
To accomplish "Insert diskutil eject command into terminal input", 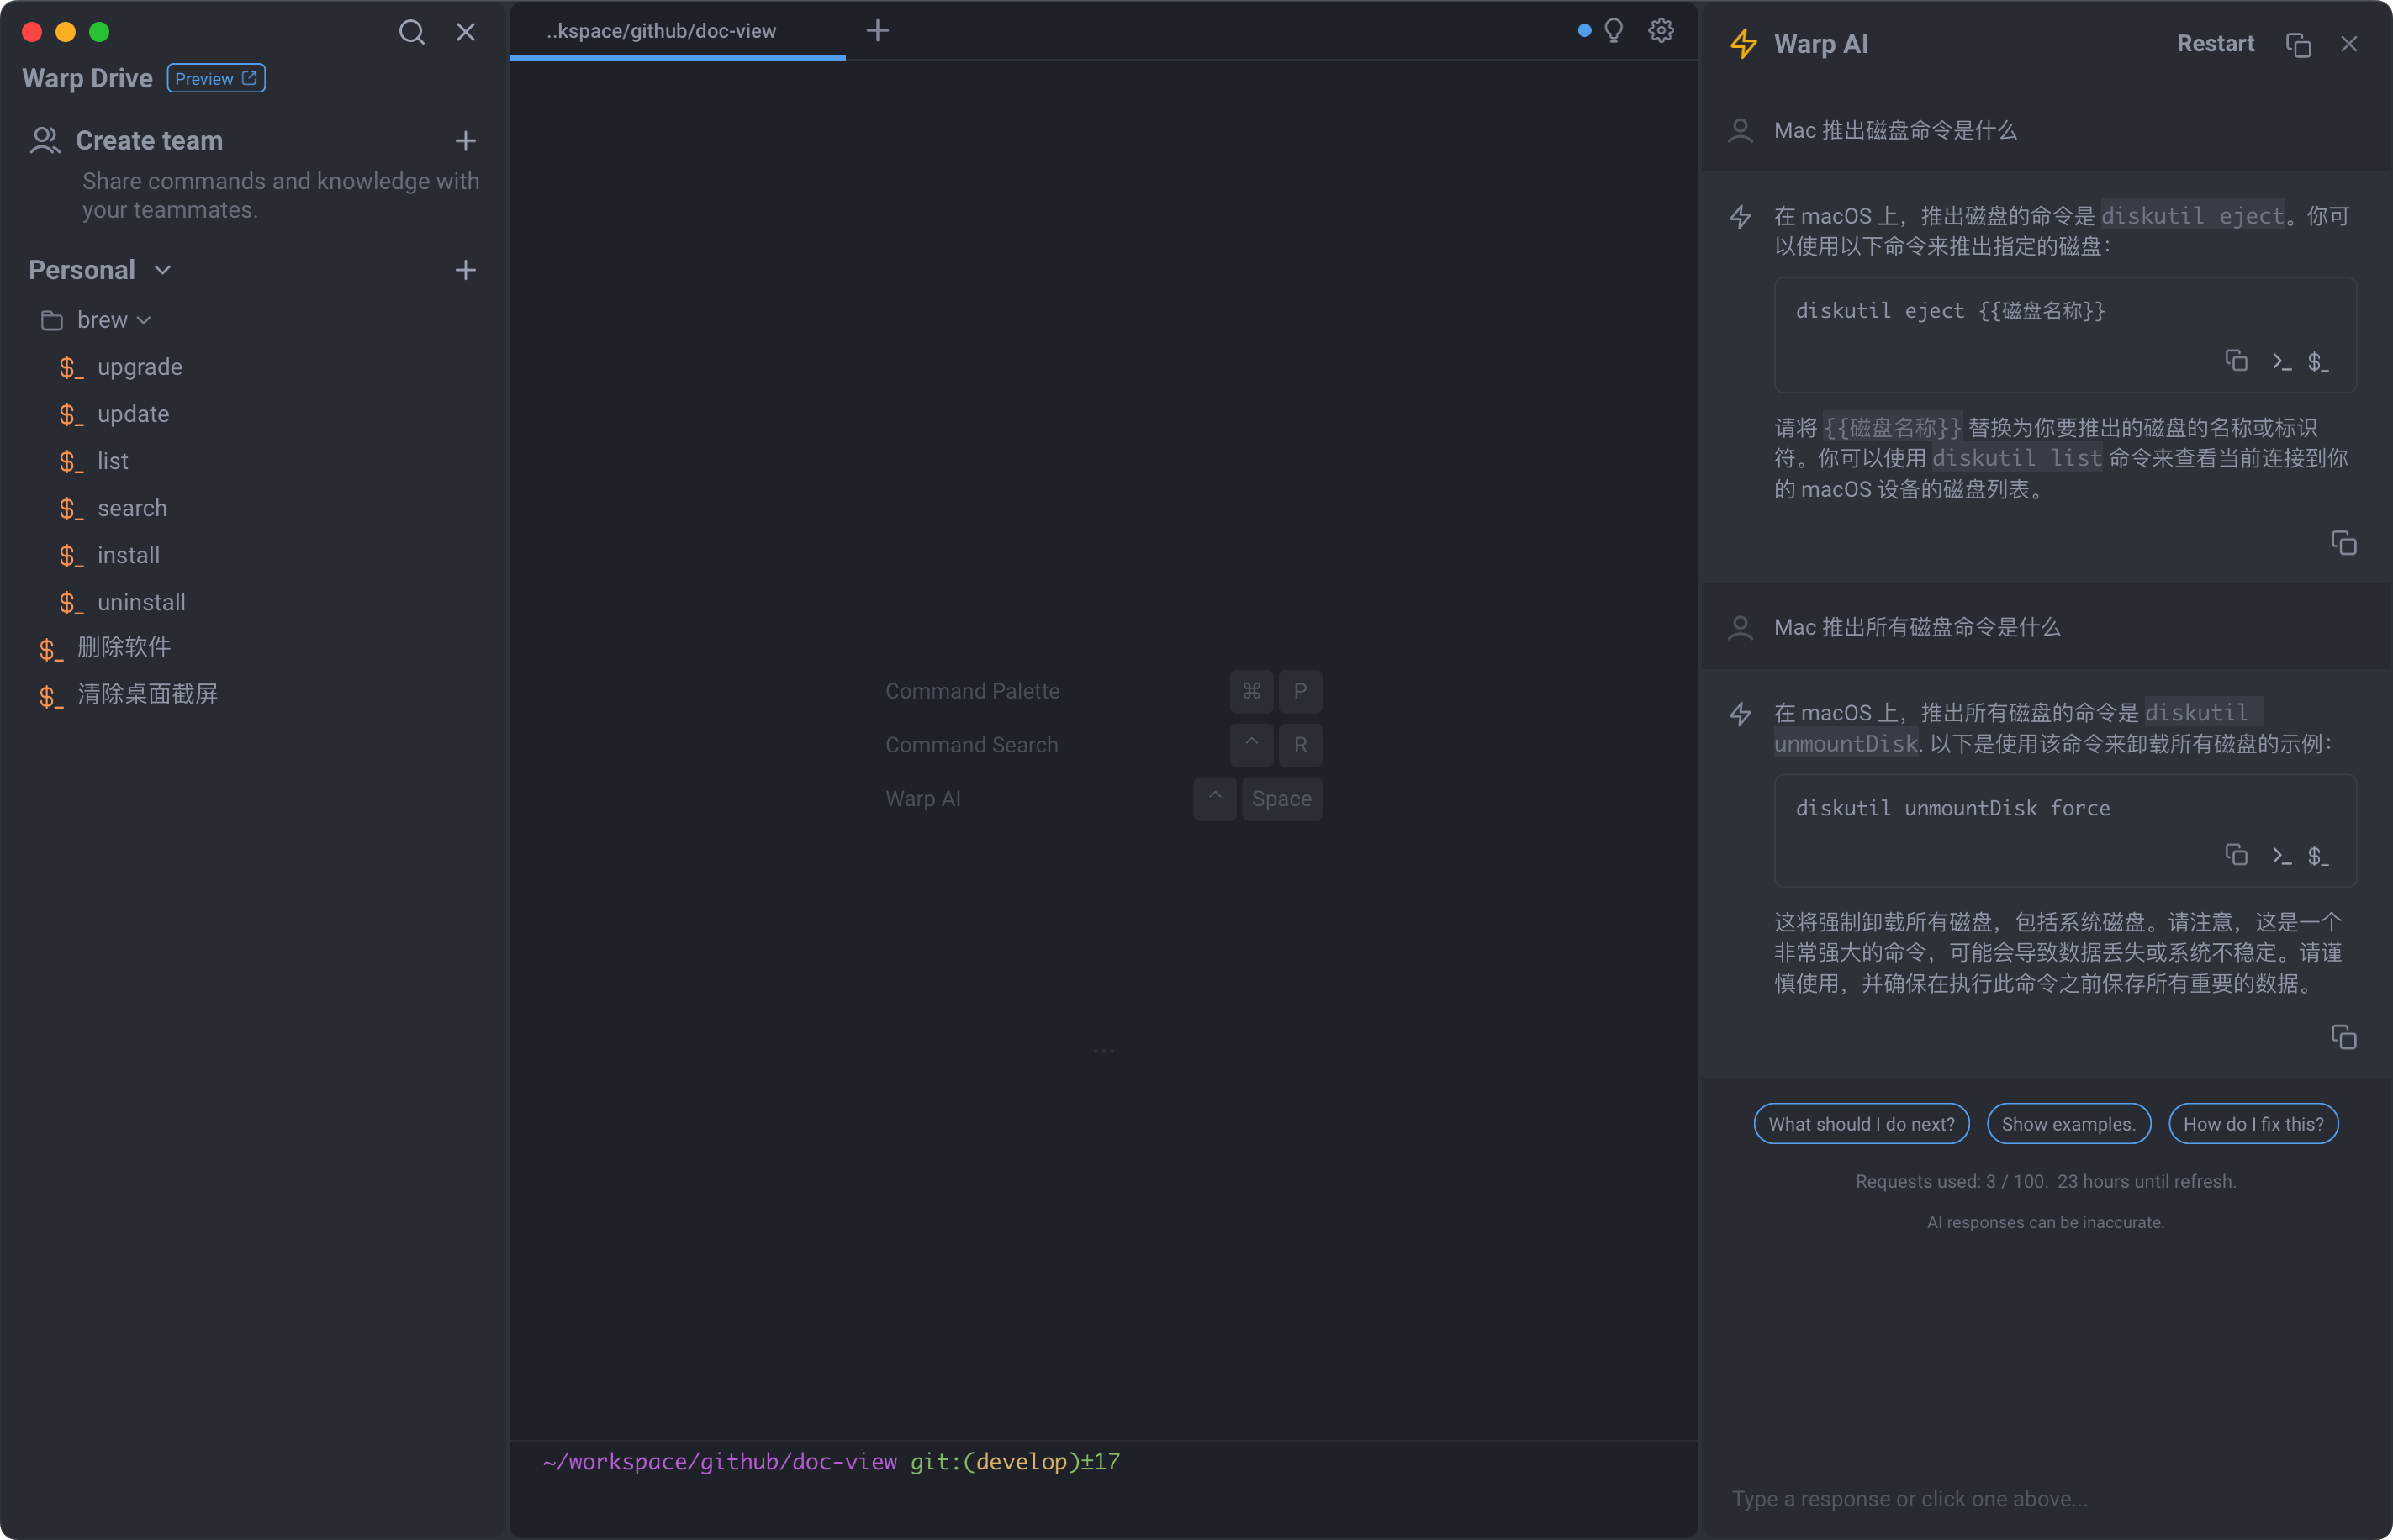I will [2281, 361].
